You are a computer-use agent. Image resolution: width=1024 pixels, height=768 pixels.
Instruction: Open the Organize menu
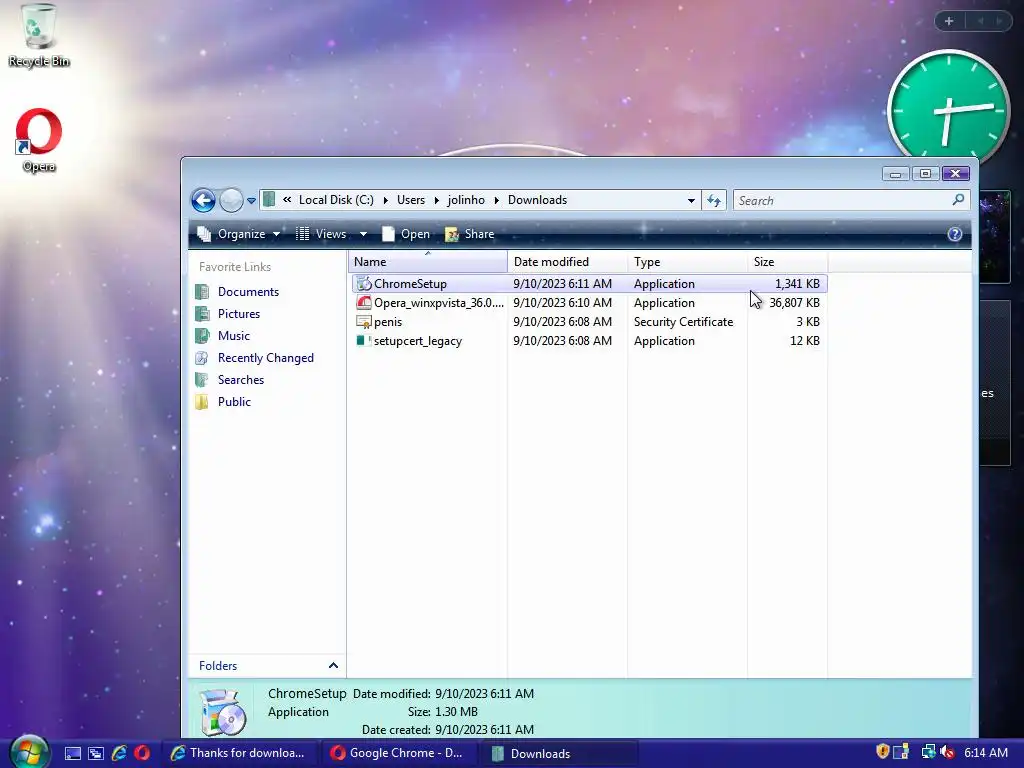(x=239, y=234)
